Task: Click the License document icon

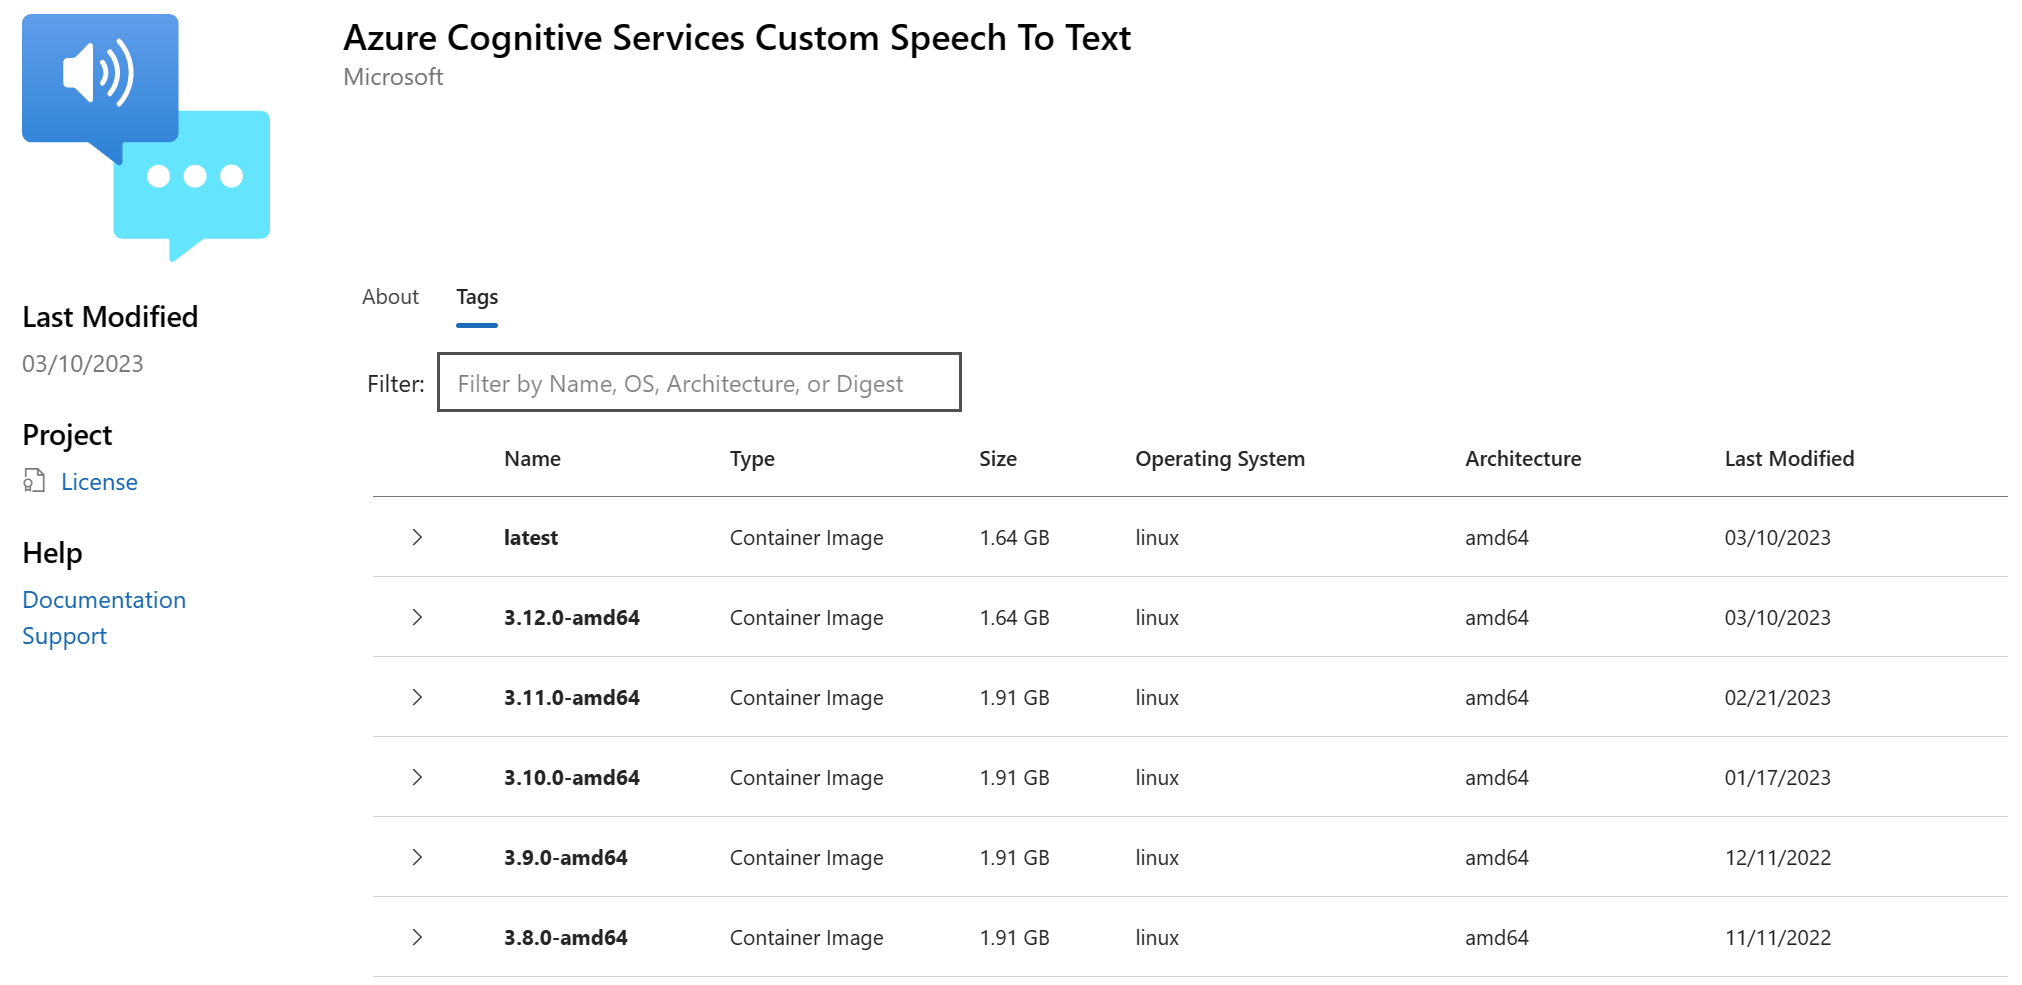Action: pyautogui.click(x=34, y=481)
